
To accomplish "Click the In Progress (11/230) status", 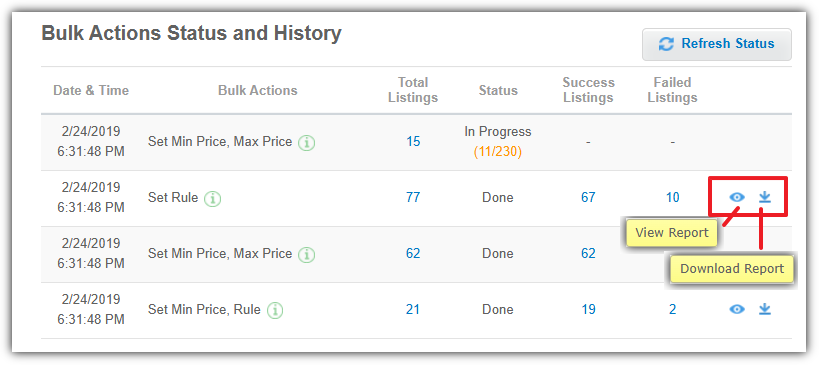I will tap(498, 142).
